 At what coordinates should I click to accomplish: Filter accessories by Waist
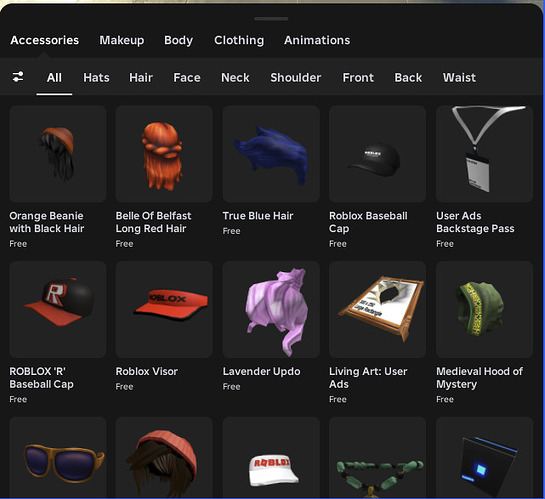tap(459, 77)
